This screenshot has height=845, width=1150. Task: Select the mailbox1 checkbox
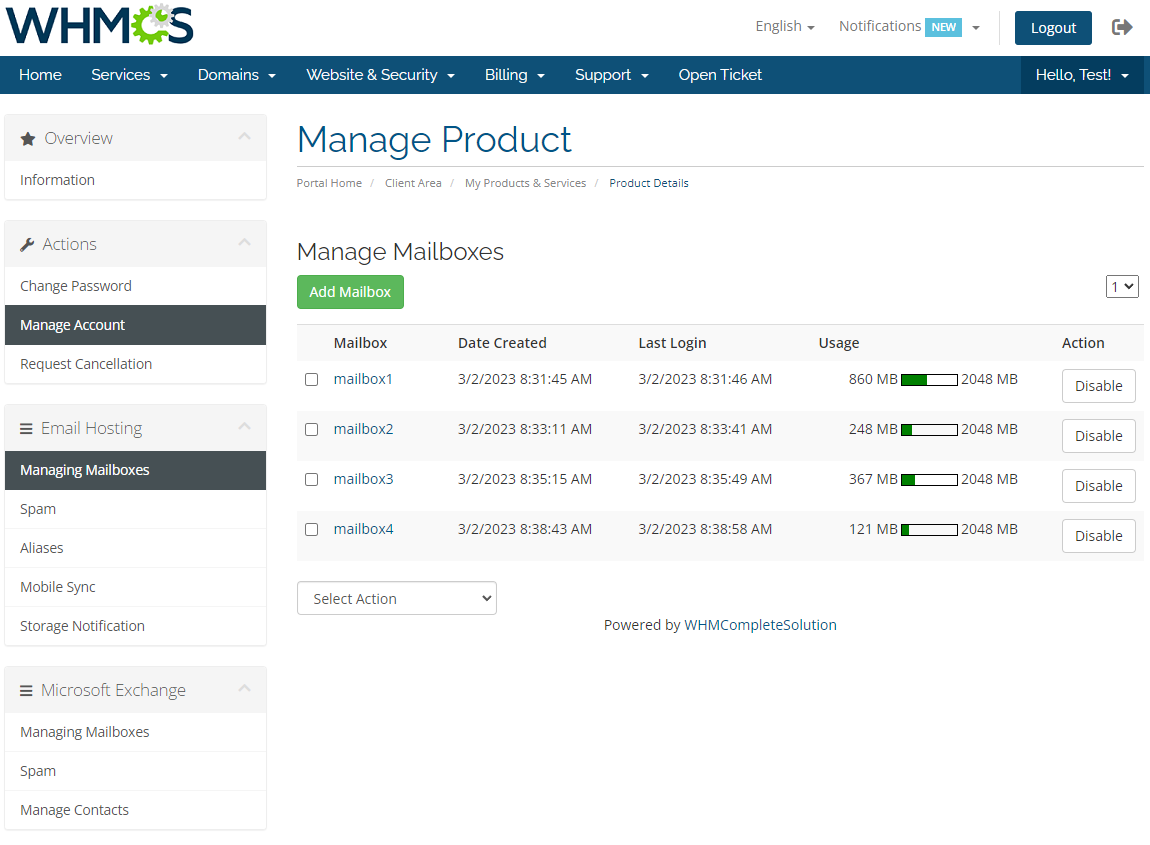(x=312, y=379)
